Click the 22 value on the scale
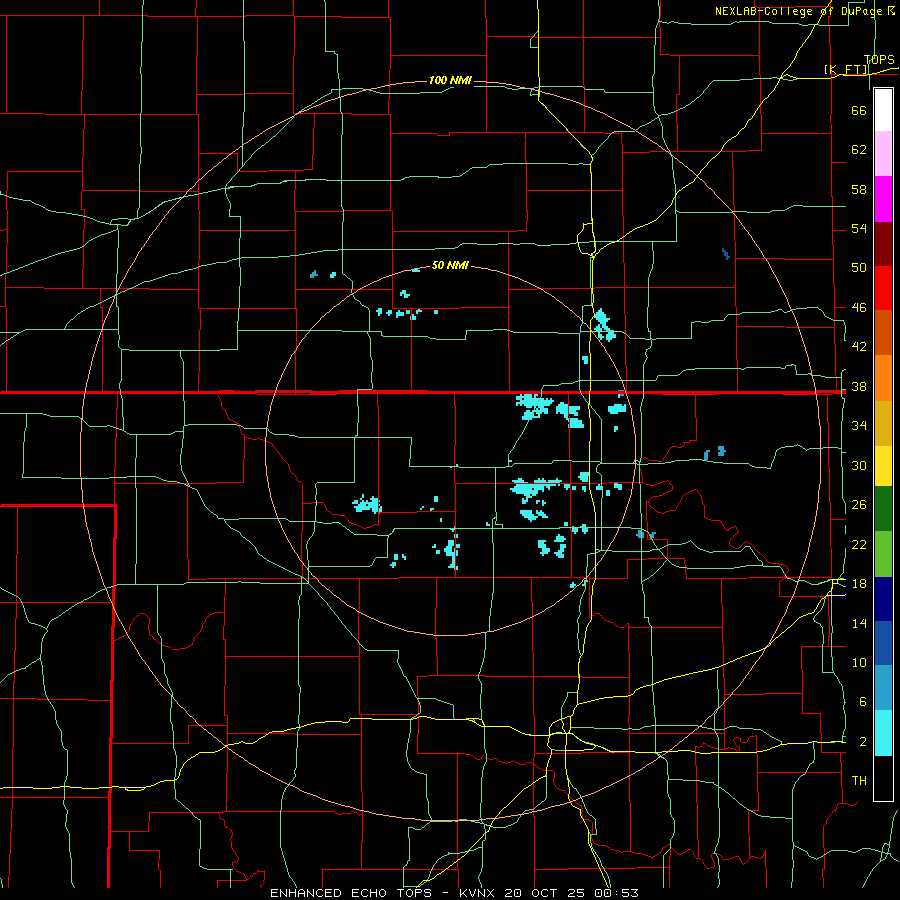Screen dimensions: 900x900 [x=859, y=544]
